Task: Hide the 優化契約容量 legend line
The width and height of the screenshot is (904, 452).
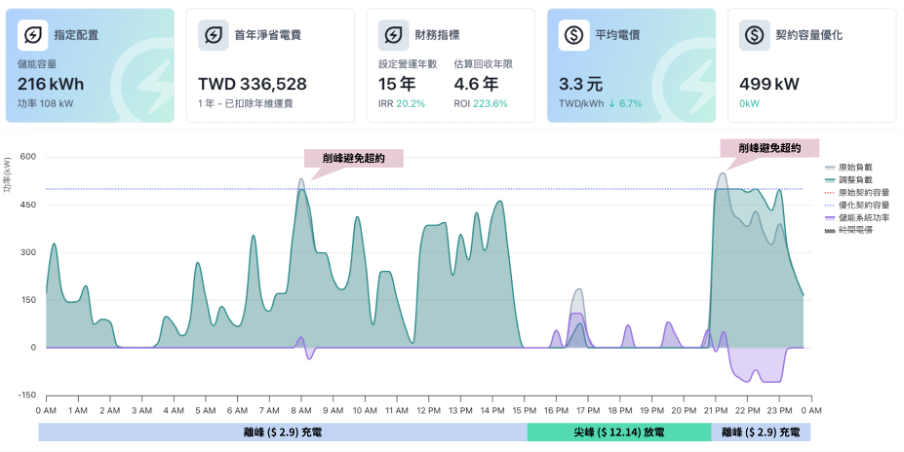Action: [857, 205]
